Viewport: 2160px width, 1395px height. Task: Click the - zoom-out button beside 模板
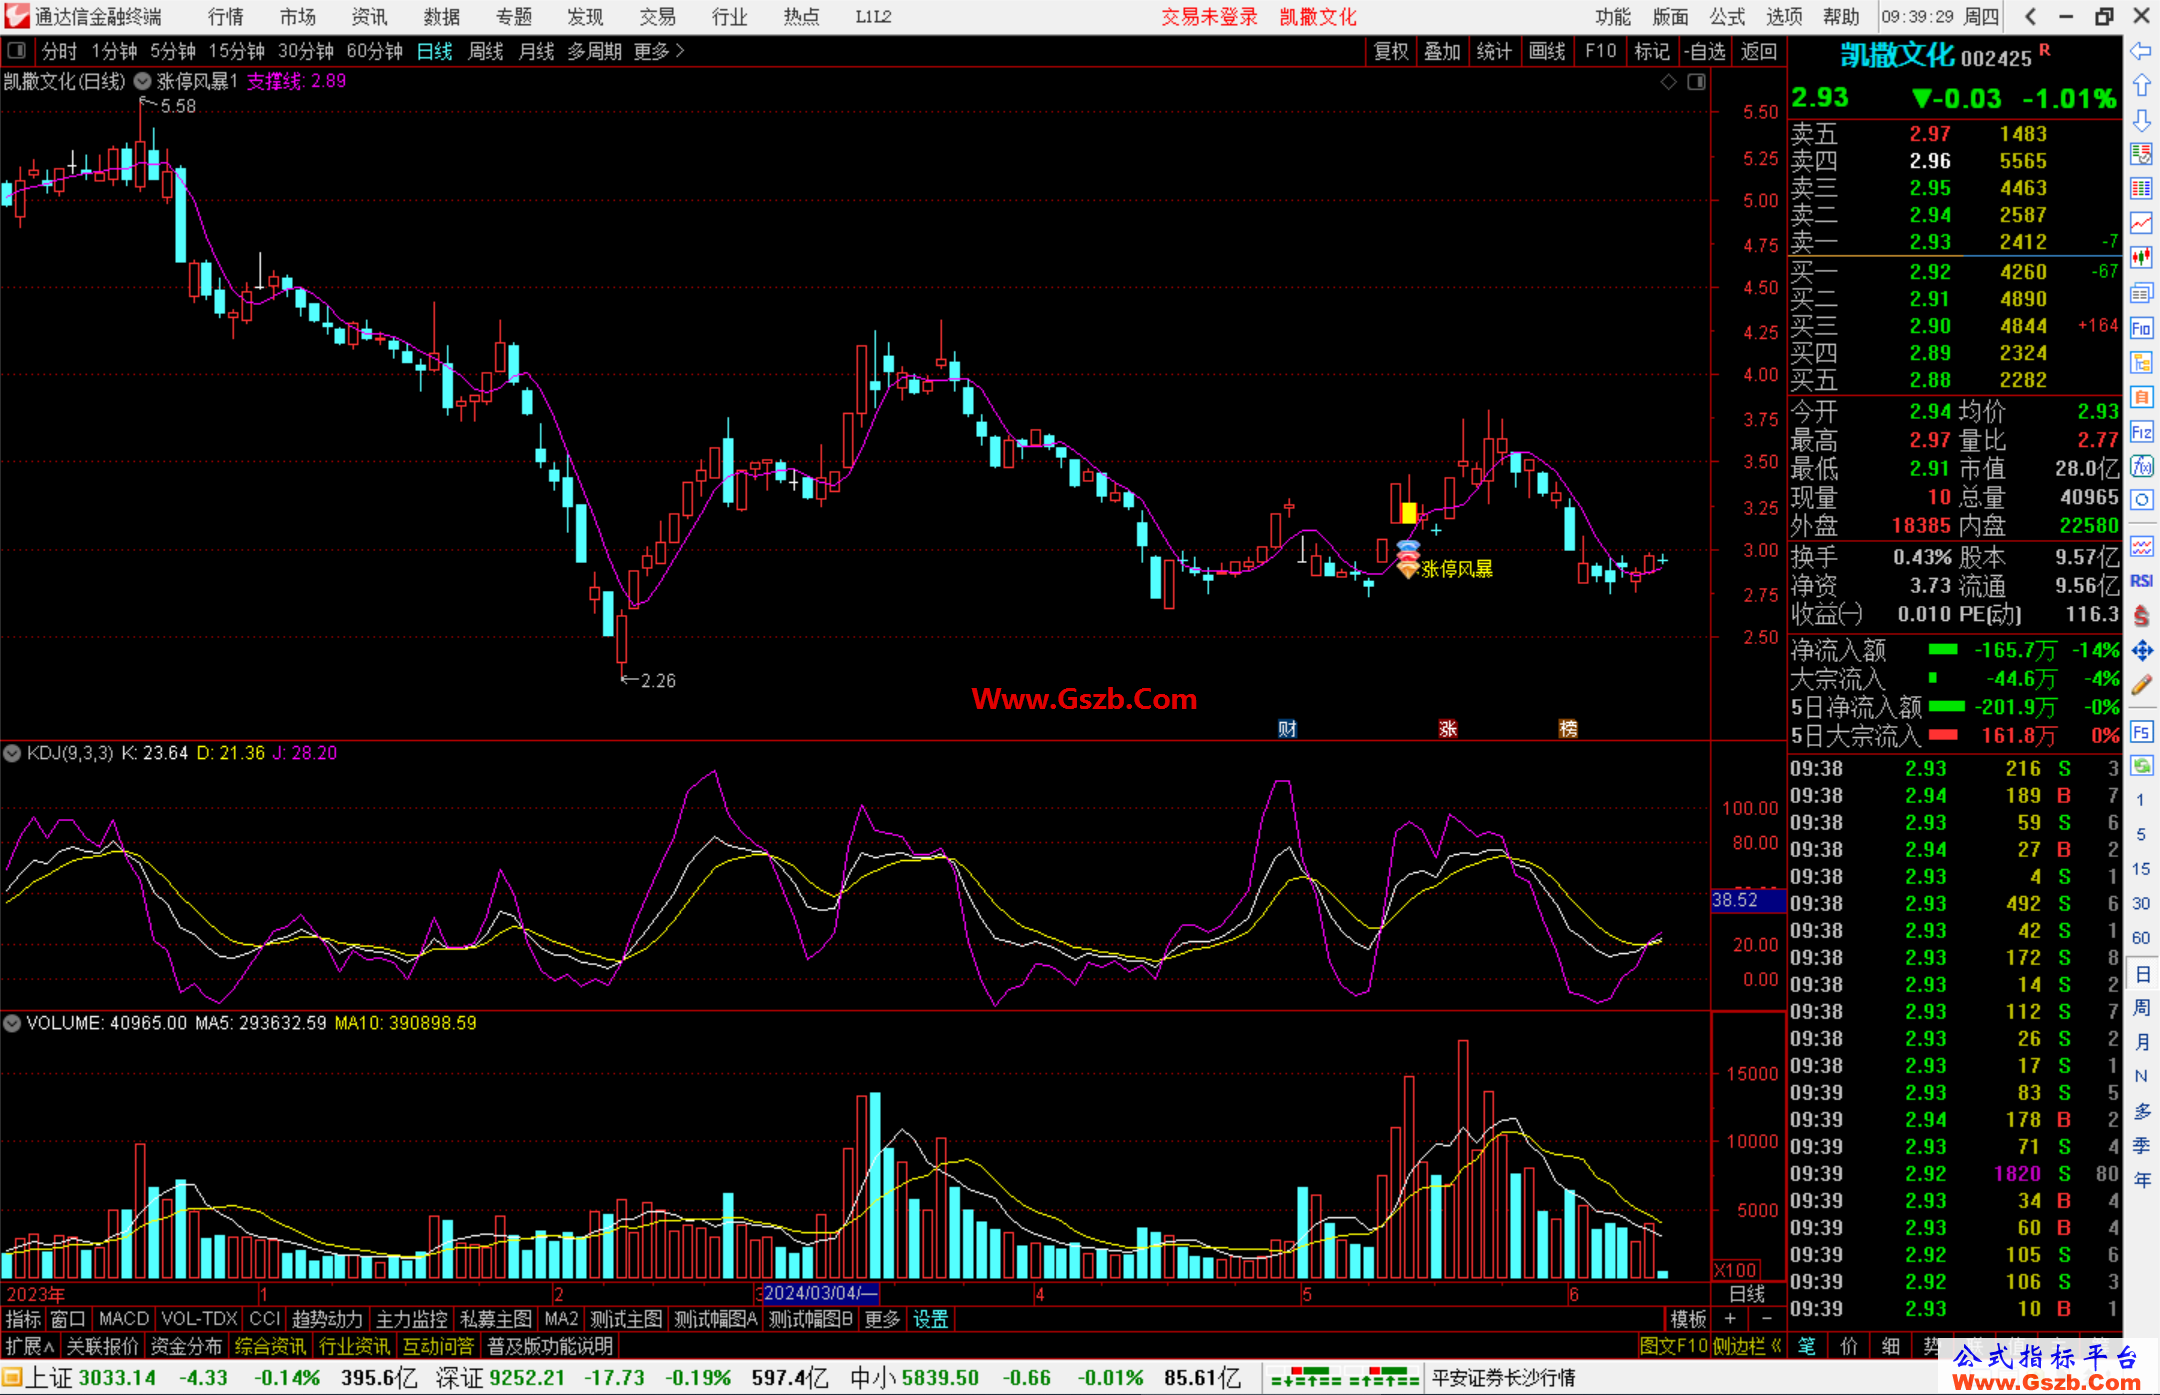[x=1766, y=1319]
